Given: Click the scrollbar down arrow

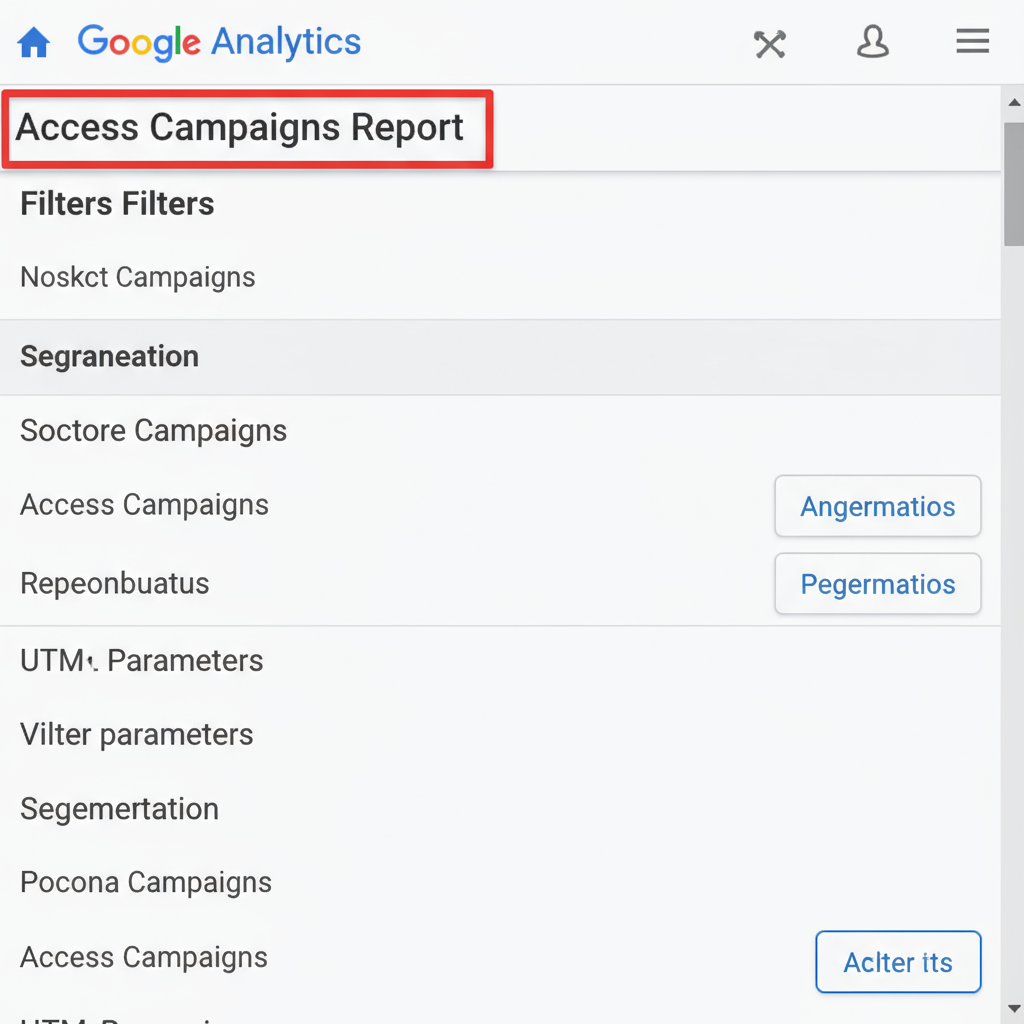Looking at the screenshot, I should coord(1014,1008).
